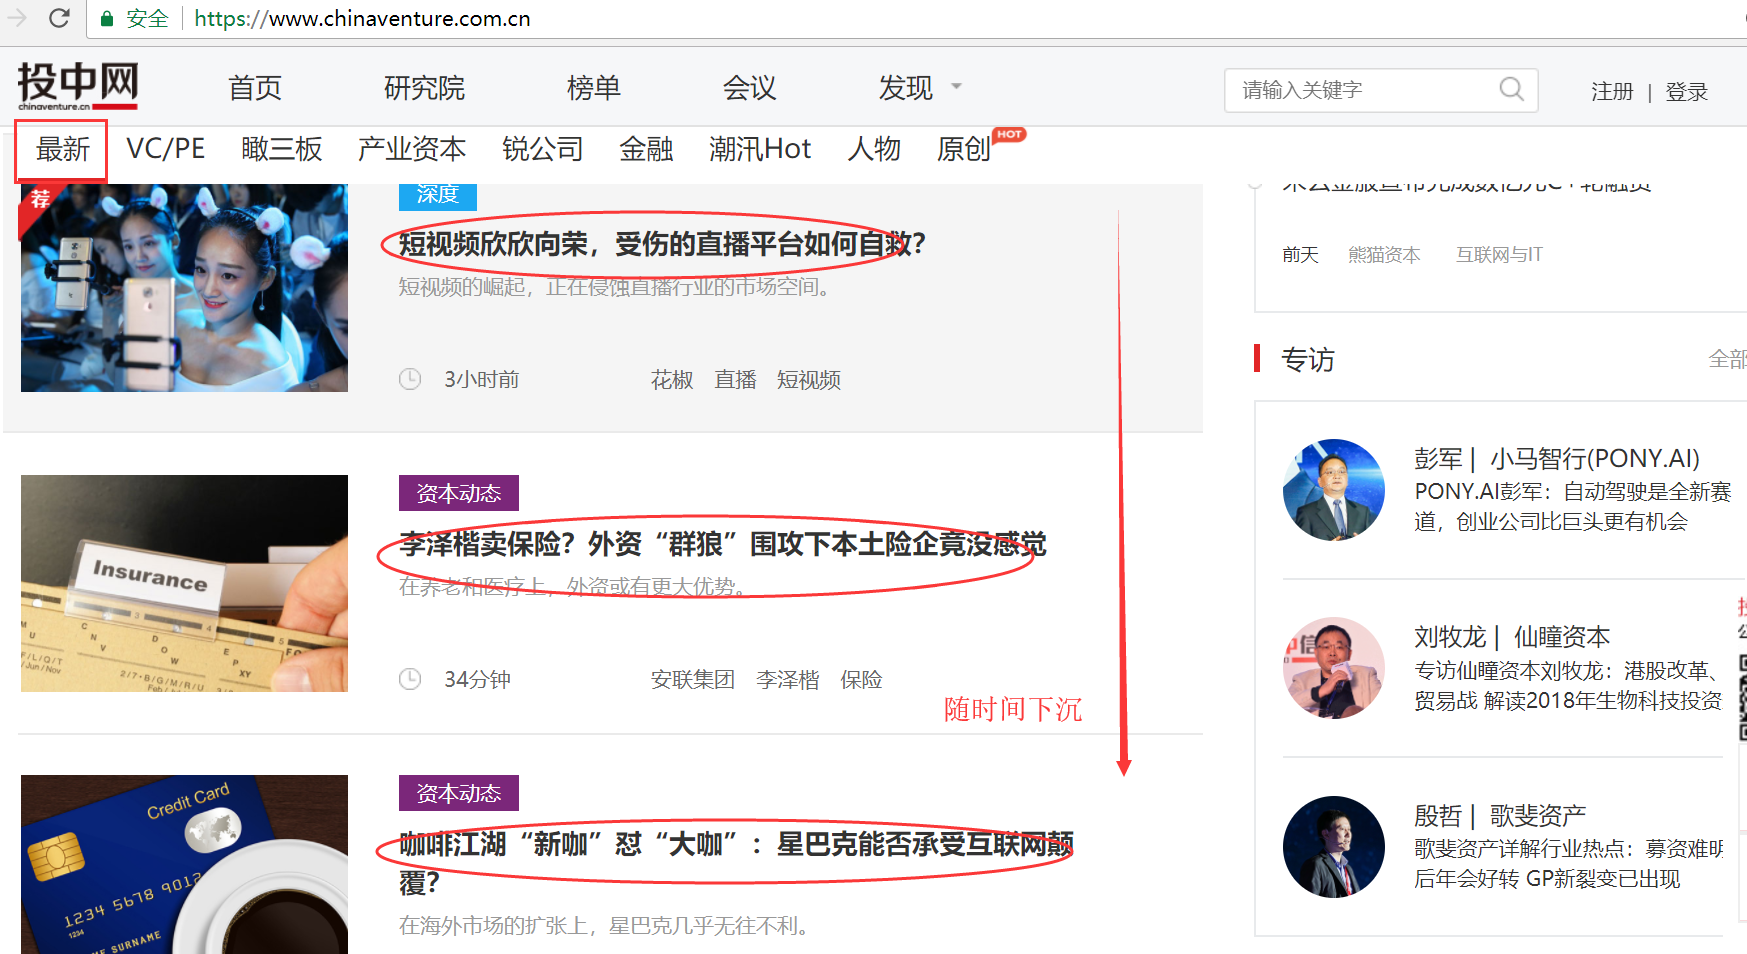Select the 潮汛Hot tab
The height and width of the screenshot is (954, 1747).
tap(760, 149)
